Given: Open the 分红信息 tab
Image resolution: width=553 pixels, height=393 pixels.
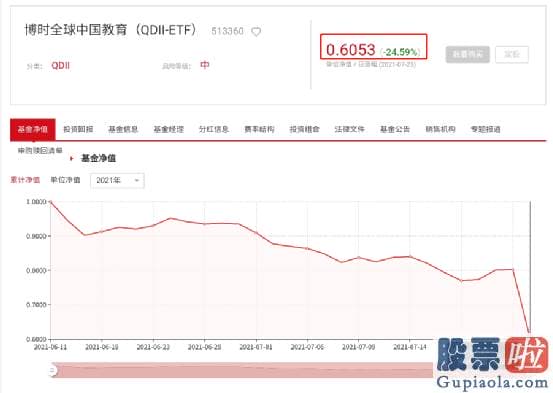Looking at the screenshot, I should (x=214, y=129).
